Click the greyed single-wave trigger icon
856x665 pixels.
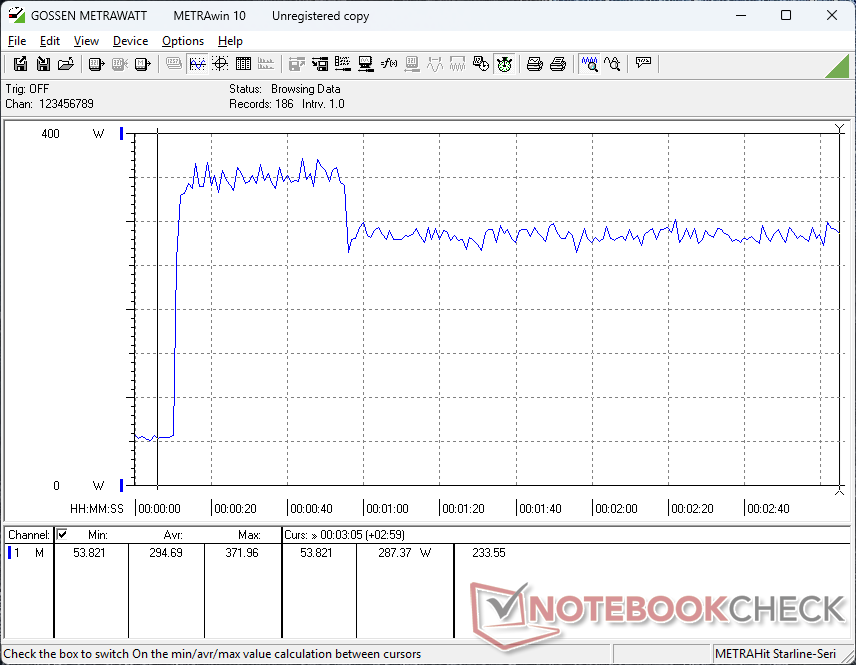435,64
